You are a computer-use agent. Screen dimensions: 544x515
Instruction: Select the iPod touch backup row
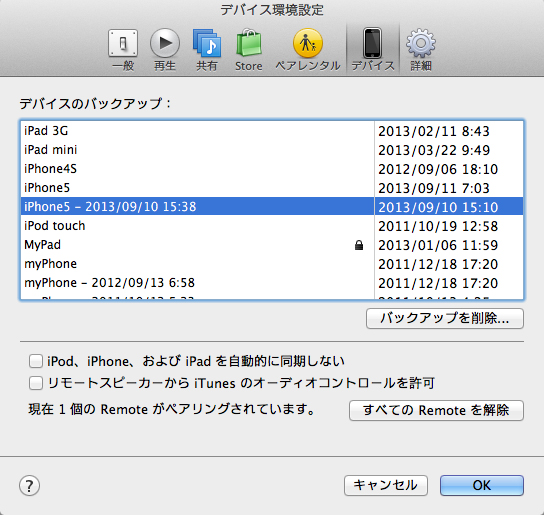[x=272, y=226]
